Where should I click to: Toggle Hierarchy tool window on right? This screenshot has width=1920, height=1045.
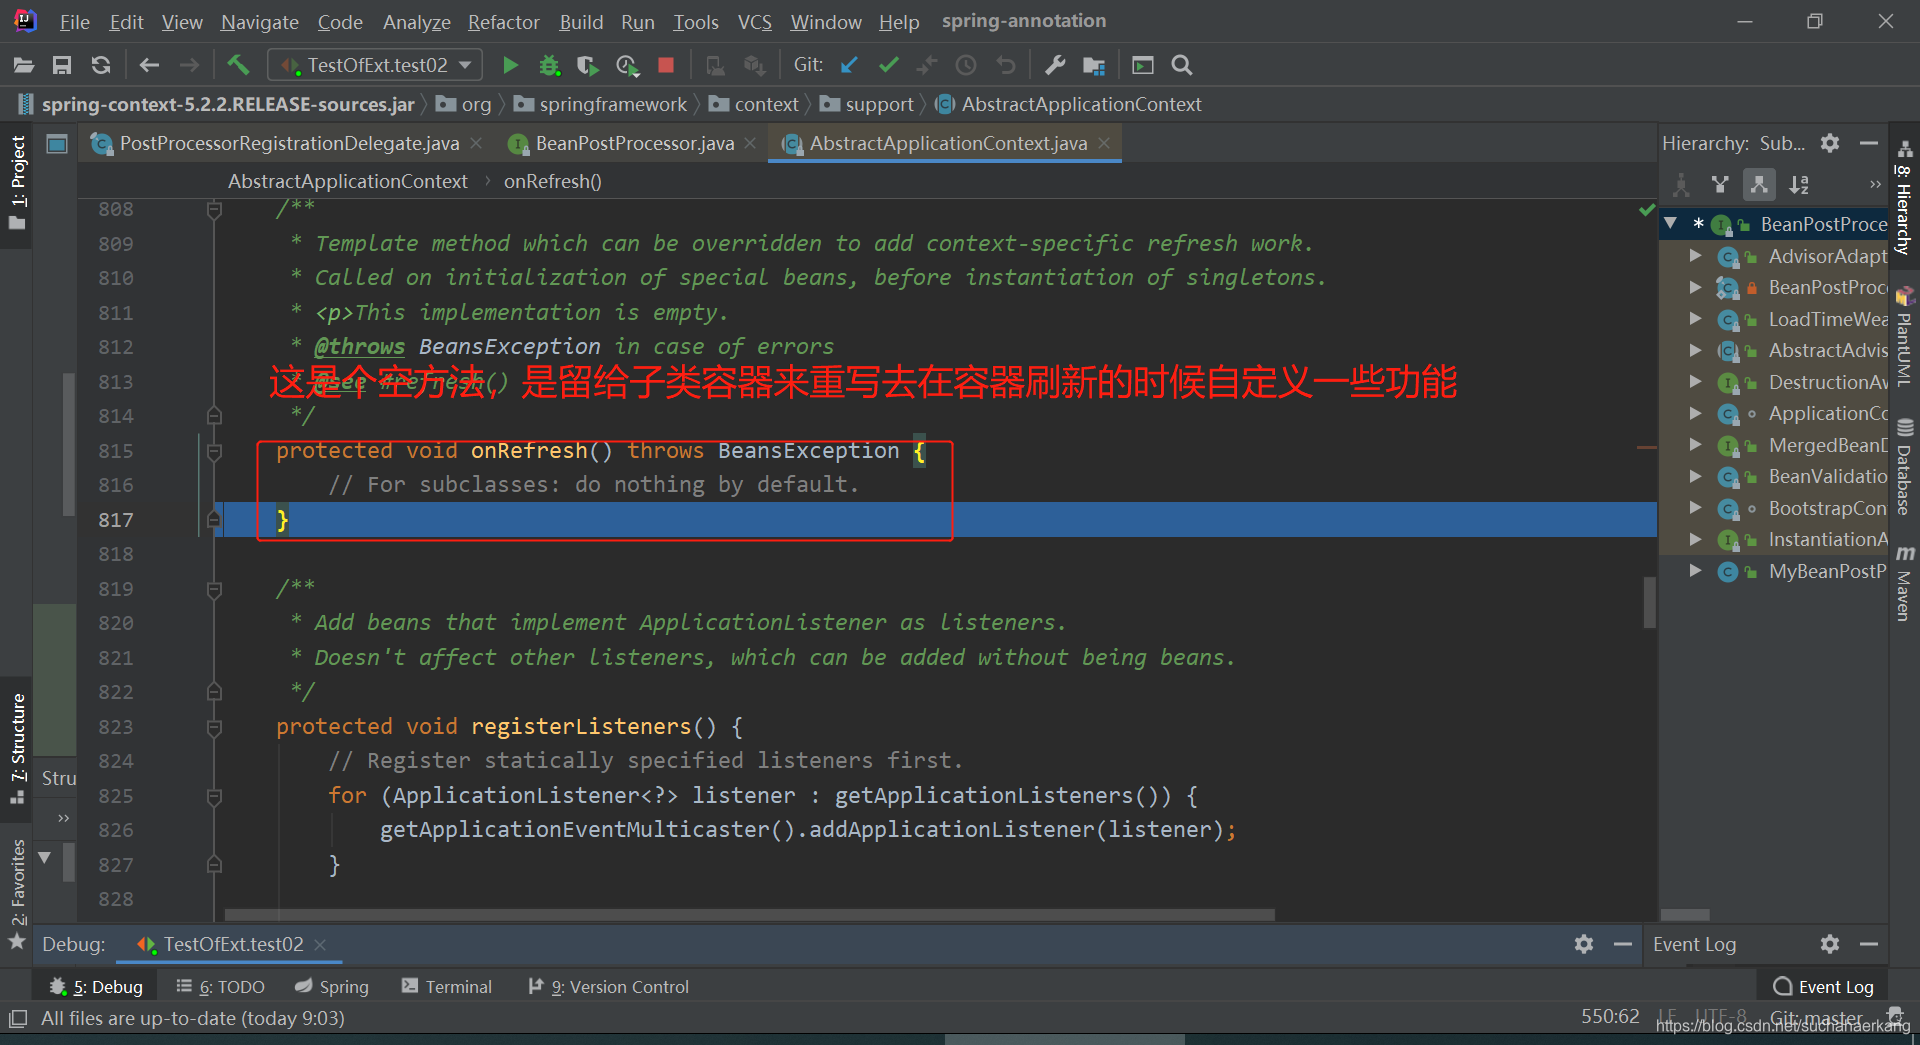click(1904, 198)
